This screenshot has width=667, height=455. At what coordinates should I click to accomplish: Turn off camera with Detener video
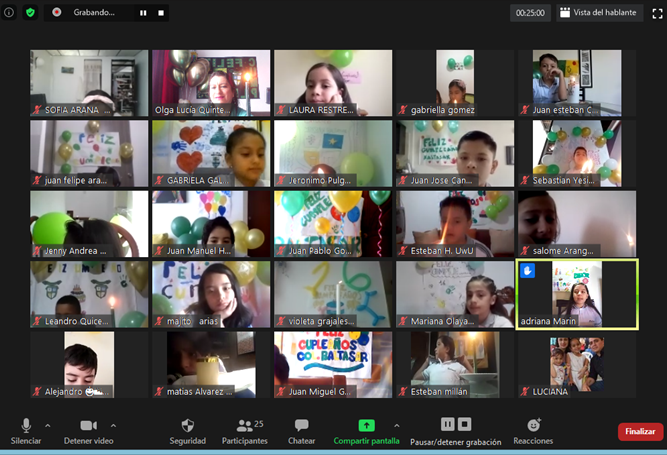point(87,426)
